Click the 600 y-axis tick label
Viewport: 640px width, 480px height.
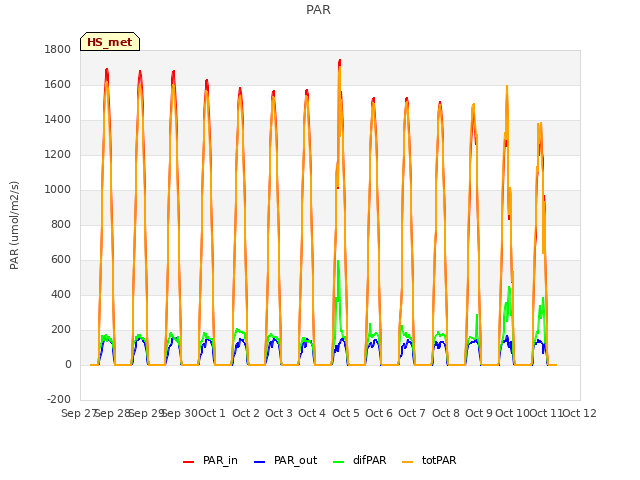tap(61, 260)
